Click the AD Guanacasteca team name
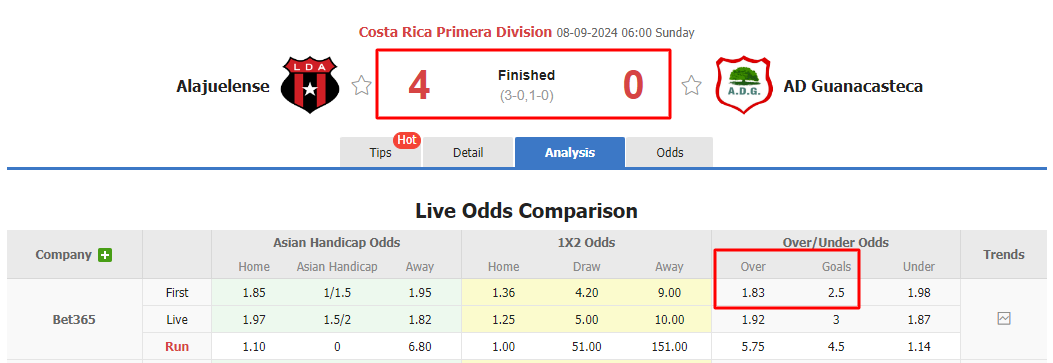This screenshot has width=1053, height=363. [x=853, y=86]
